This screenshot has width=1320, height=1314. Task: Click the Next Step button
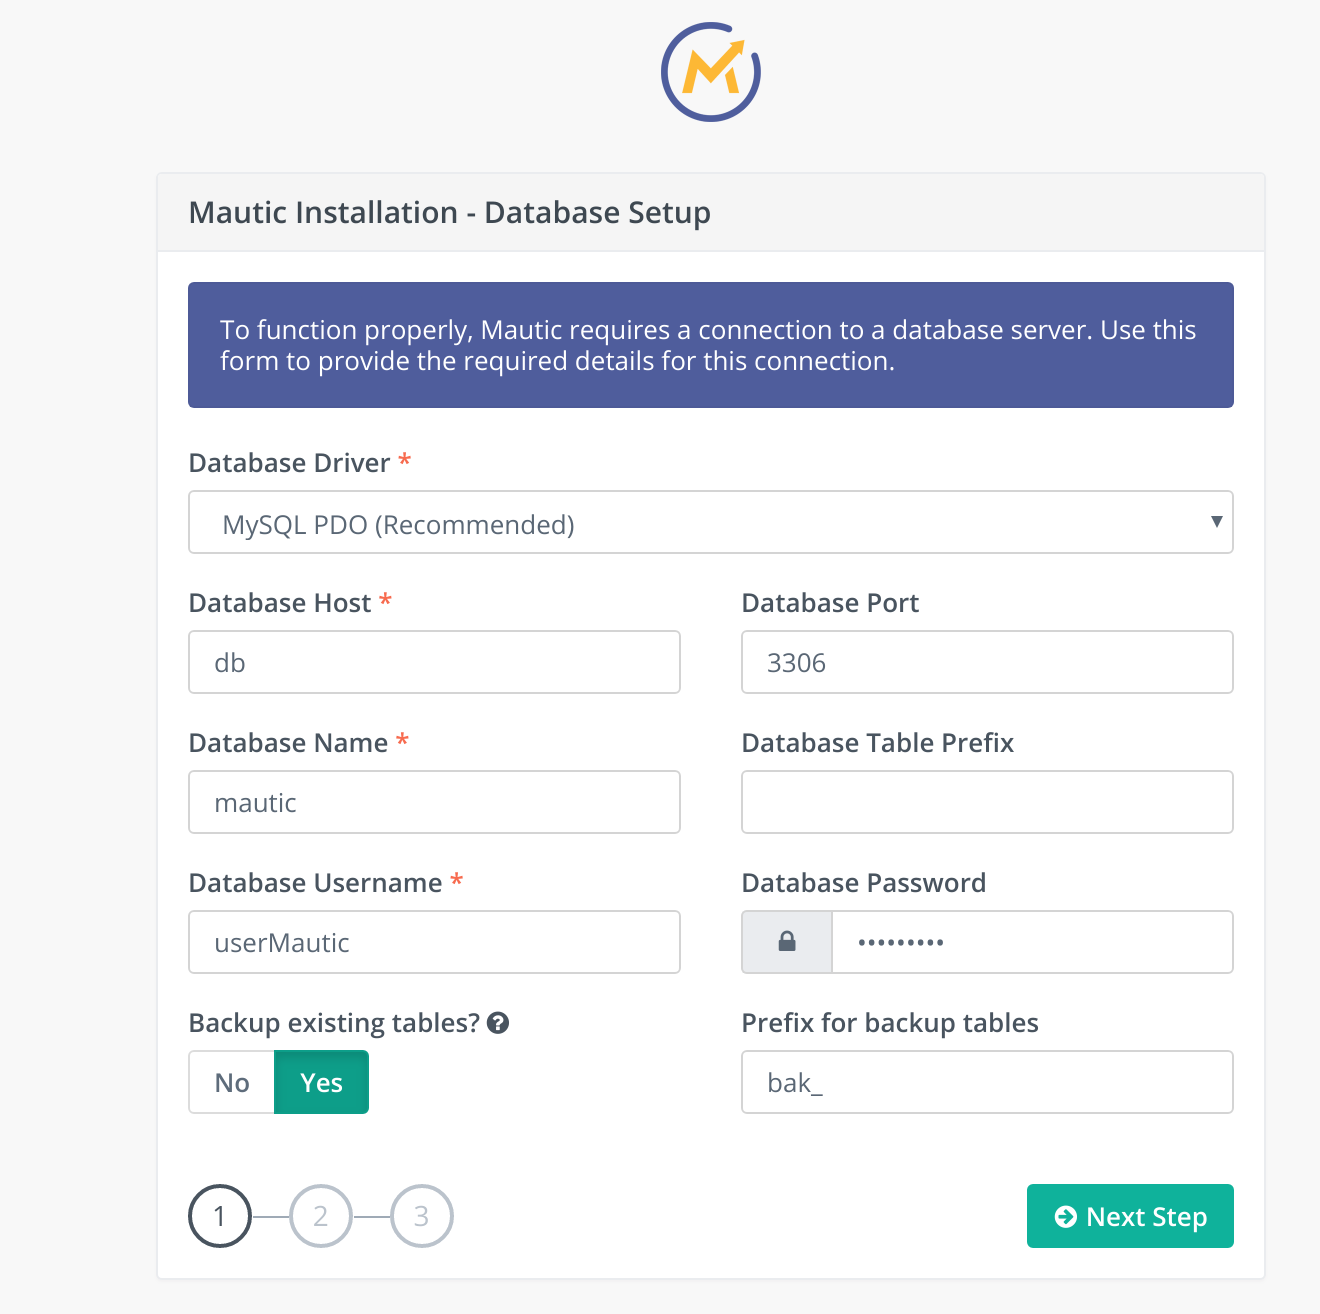tap(1130, 1216)
